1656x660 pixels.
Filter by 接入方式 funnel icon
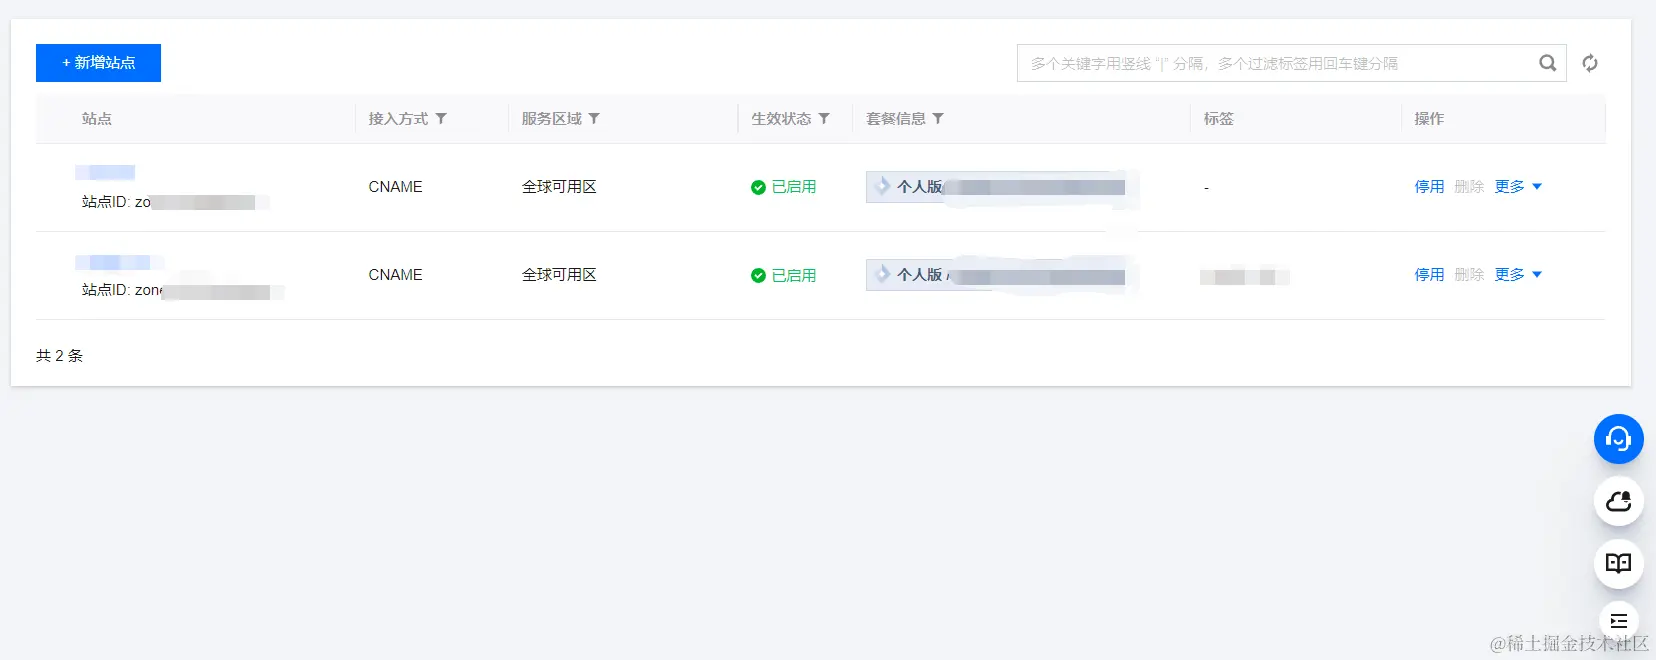[x=441, y=118]
